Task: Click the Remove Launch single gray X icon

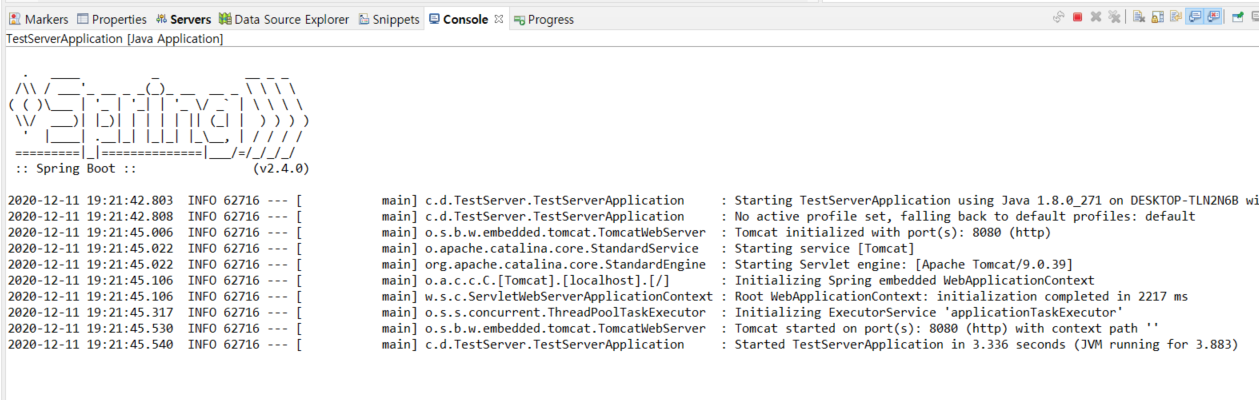Action: (1096, 17)
